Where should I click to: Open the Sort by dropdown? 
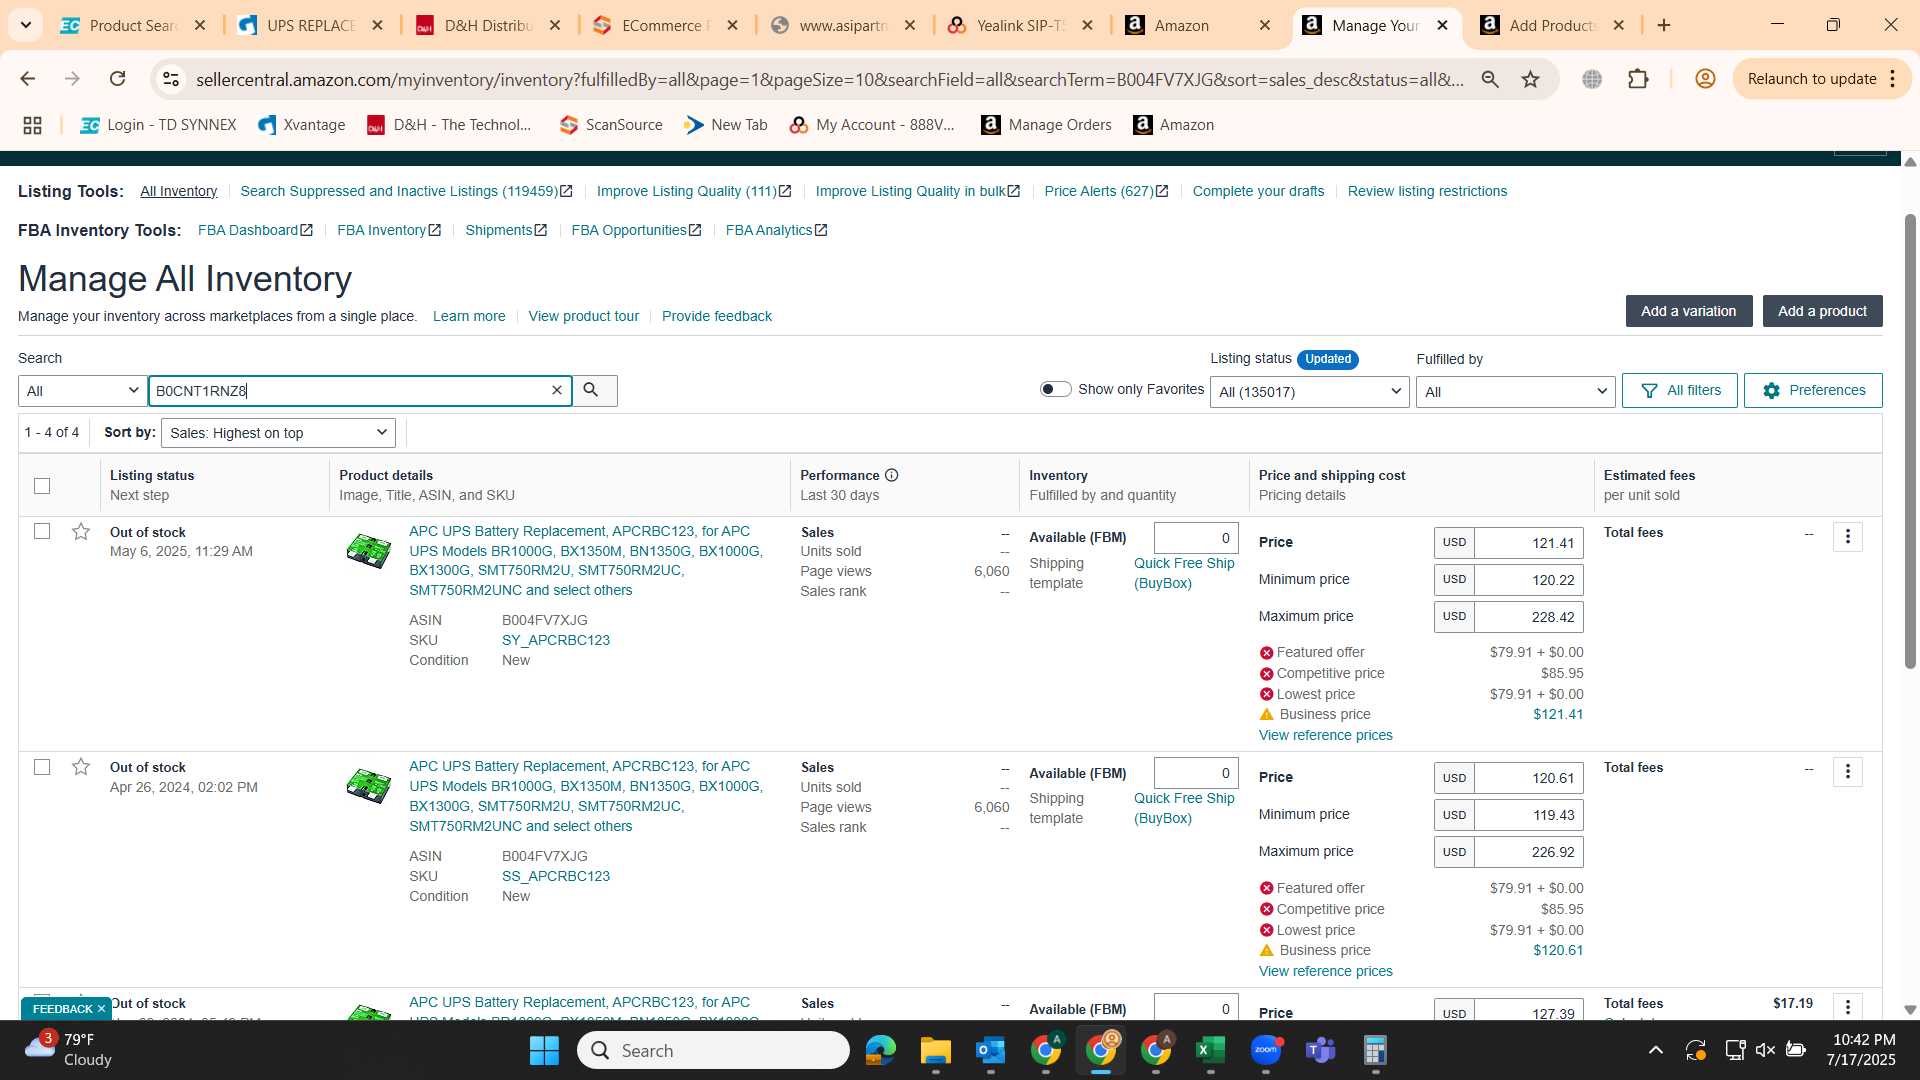click(x=278, y=433)
